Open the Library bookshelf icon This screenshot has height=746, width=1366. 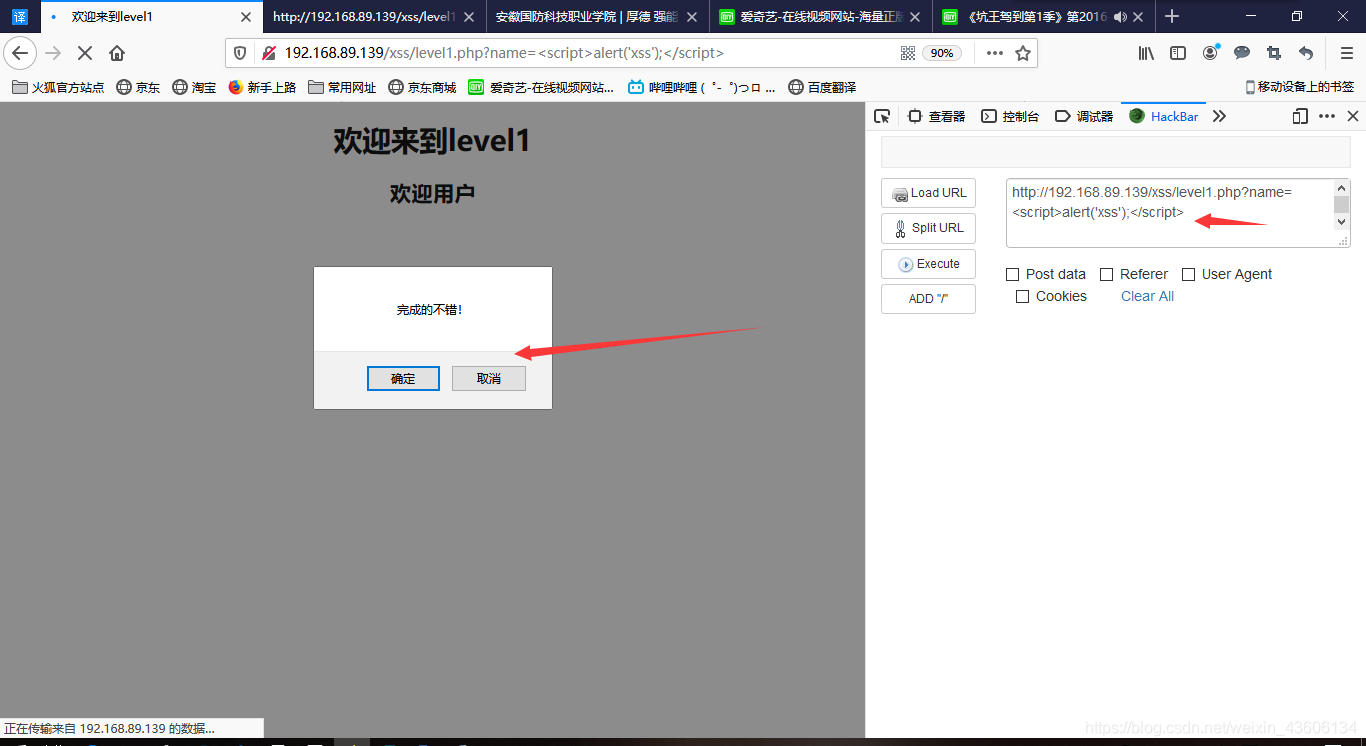click(1146, 53)
